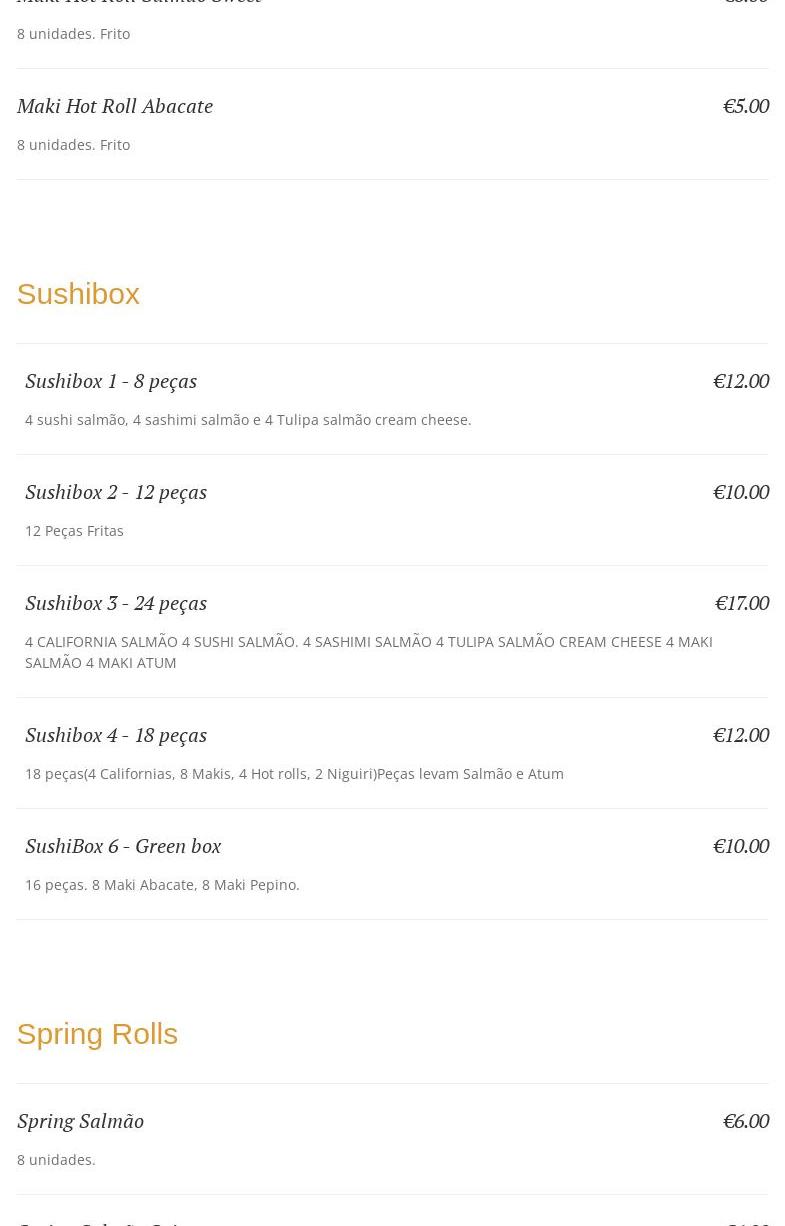The height and width of the screenshot is (1226, 785).
Task: Open the Maki Hot Roll Abacate item
Action: pyautogui.click(x=115, y=106)
